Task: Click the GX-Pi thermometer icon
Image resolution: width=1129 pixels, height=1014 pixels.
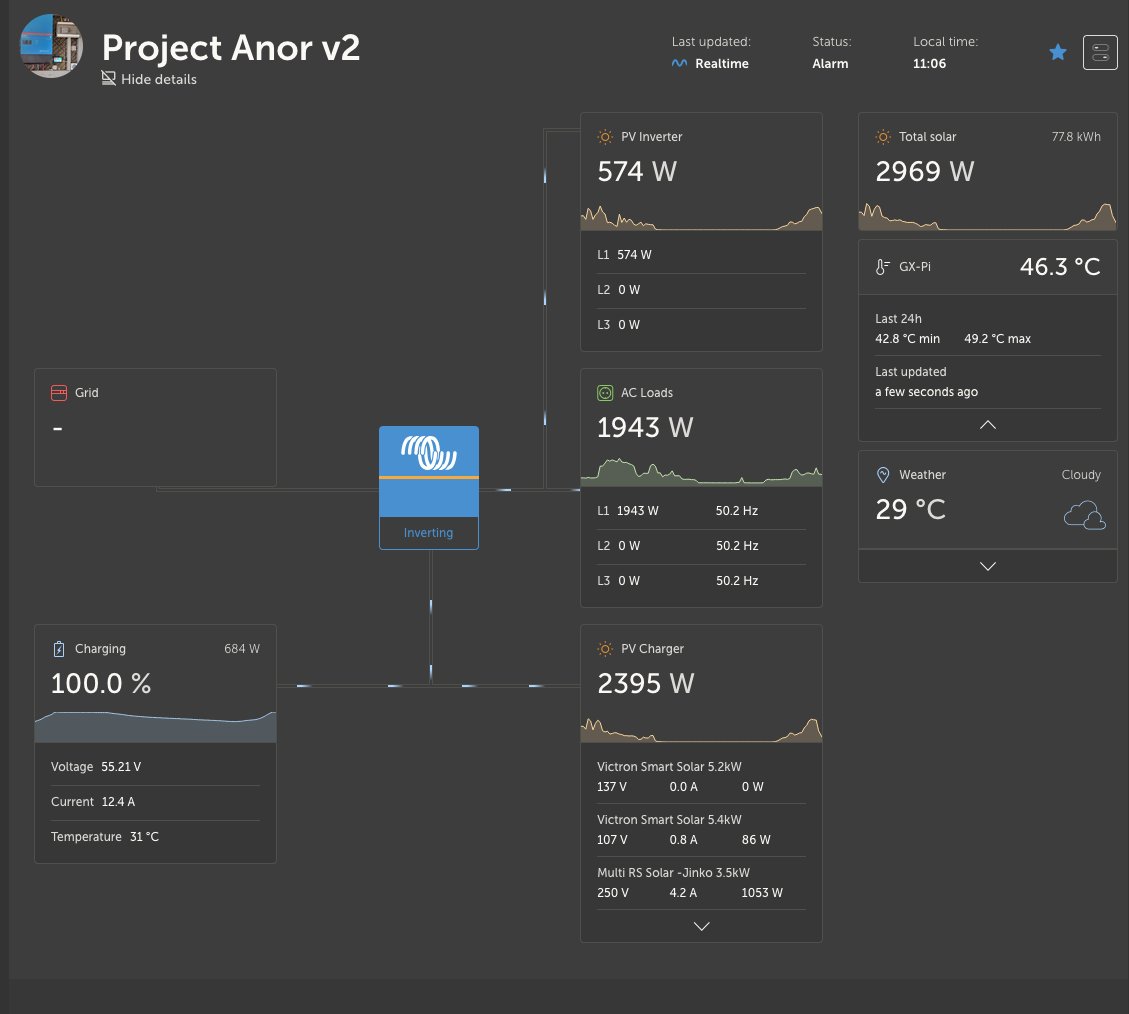Action: (883, 267)
